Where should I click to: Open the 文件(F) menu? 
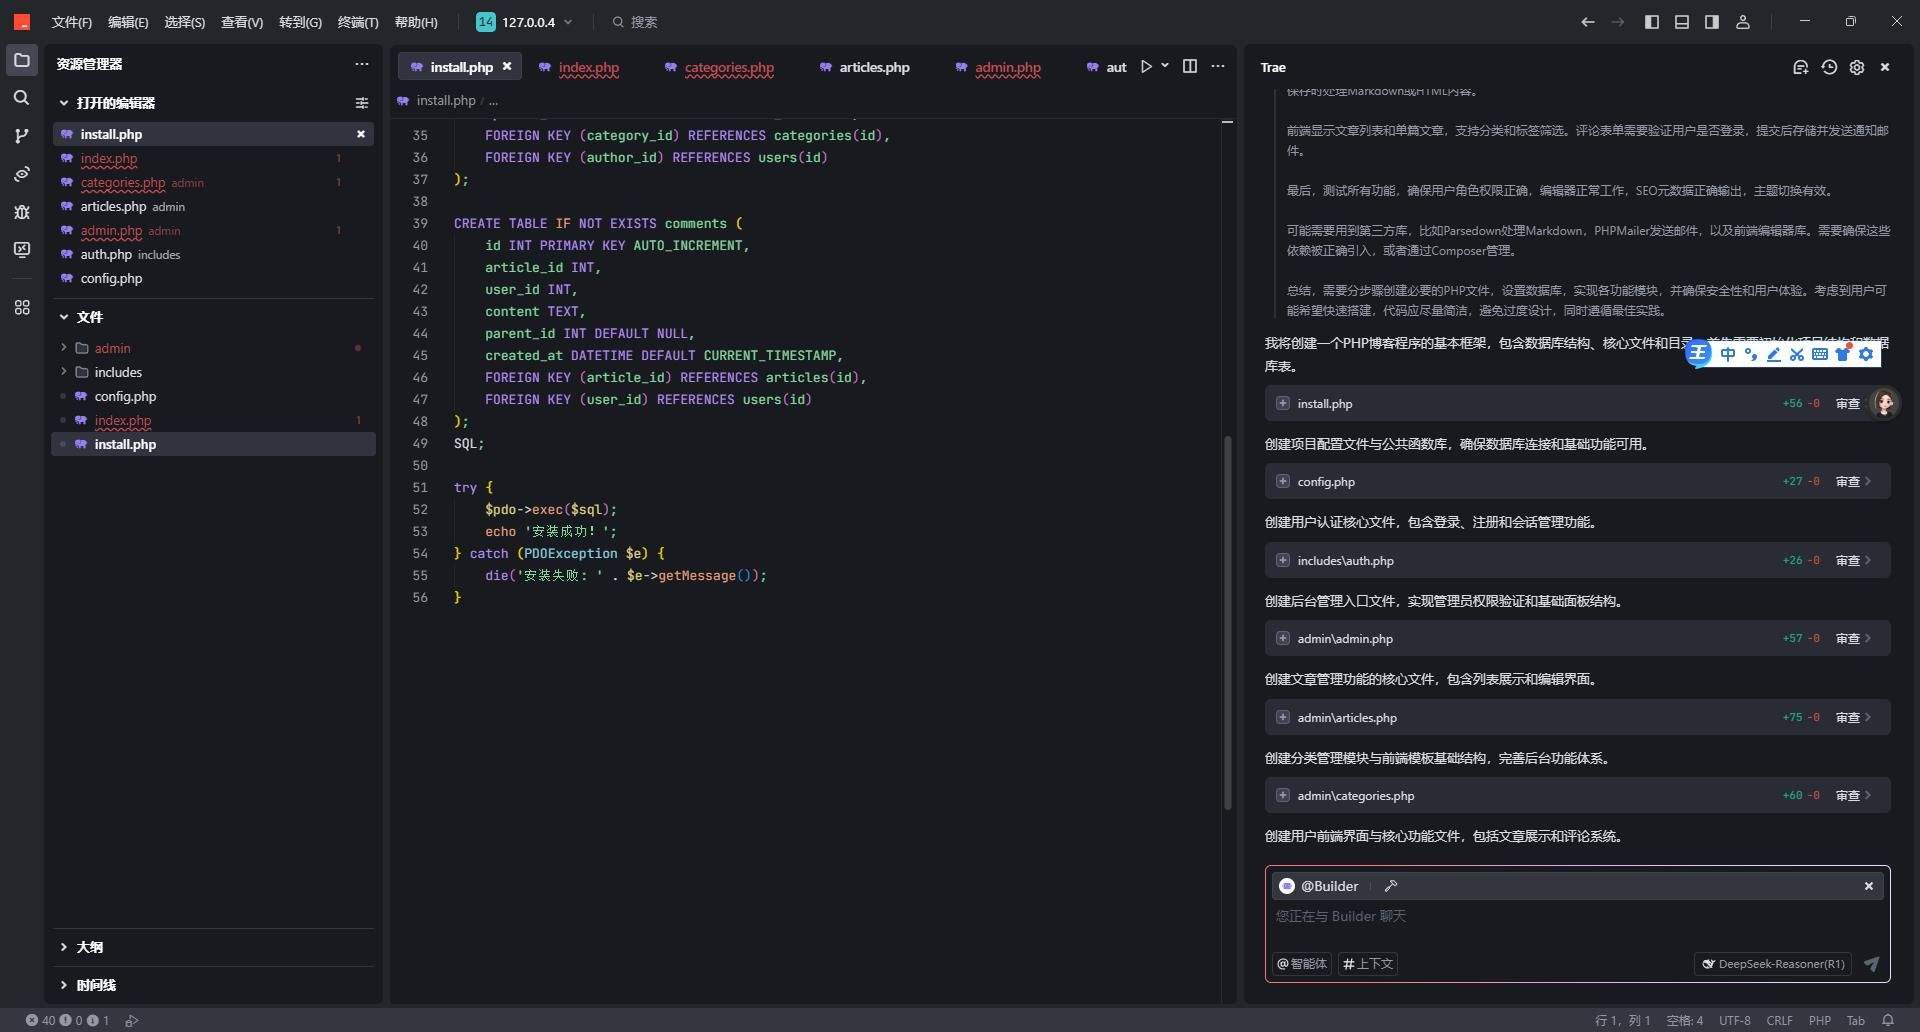71,22
